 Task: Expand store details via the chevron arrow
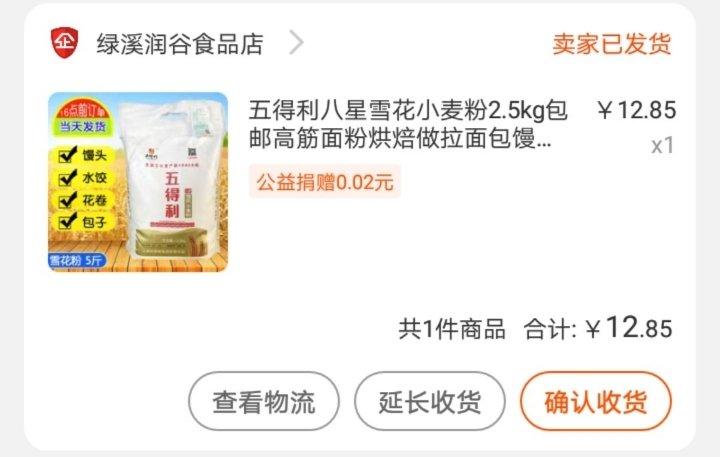(x=297, y=43)
